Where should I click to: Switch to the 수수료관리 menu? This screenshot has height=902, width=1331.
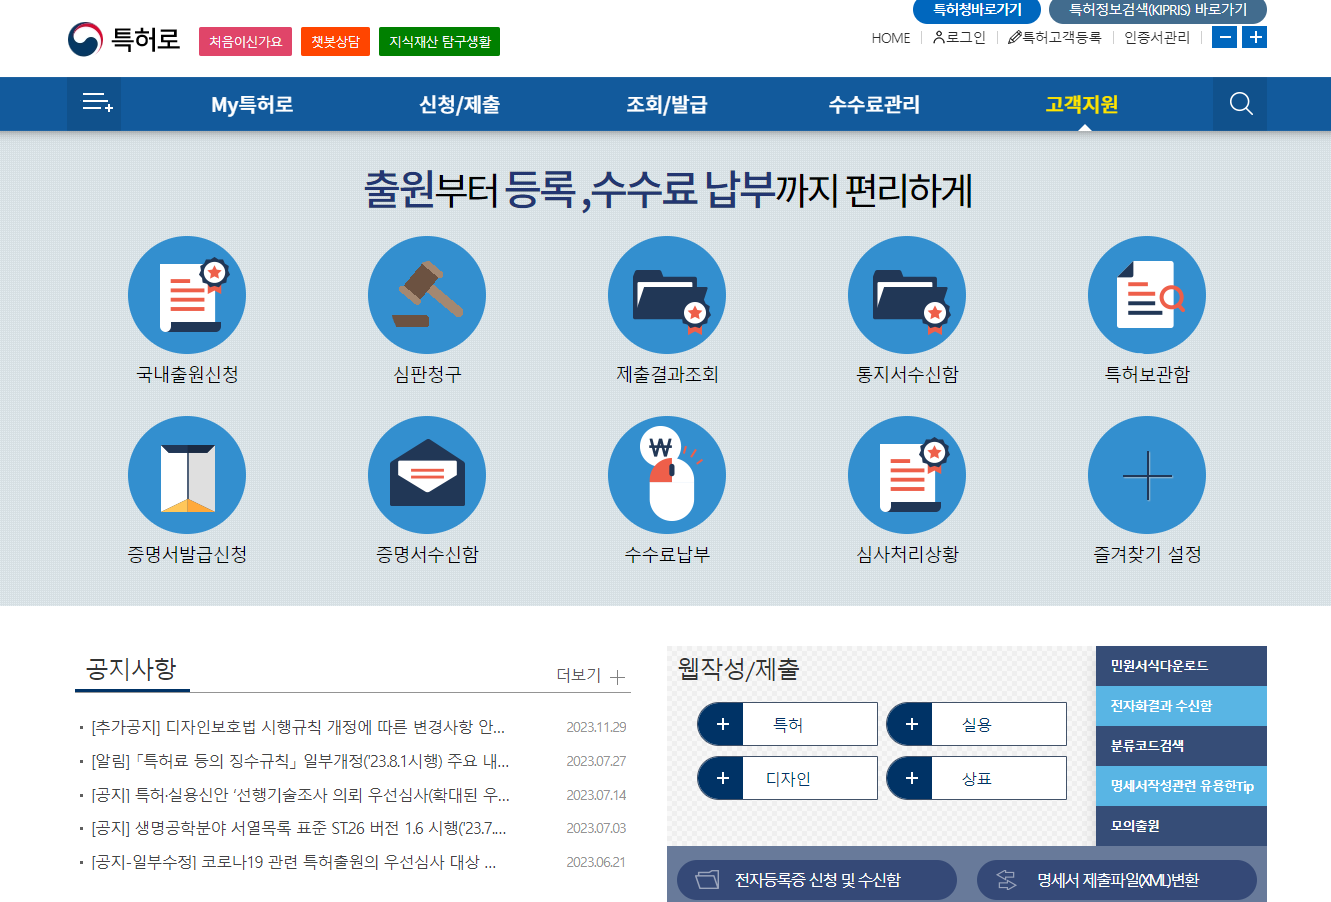click(873, 103)
